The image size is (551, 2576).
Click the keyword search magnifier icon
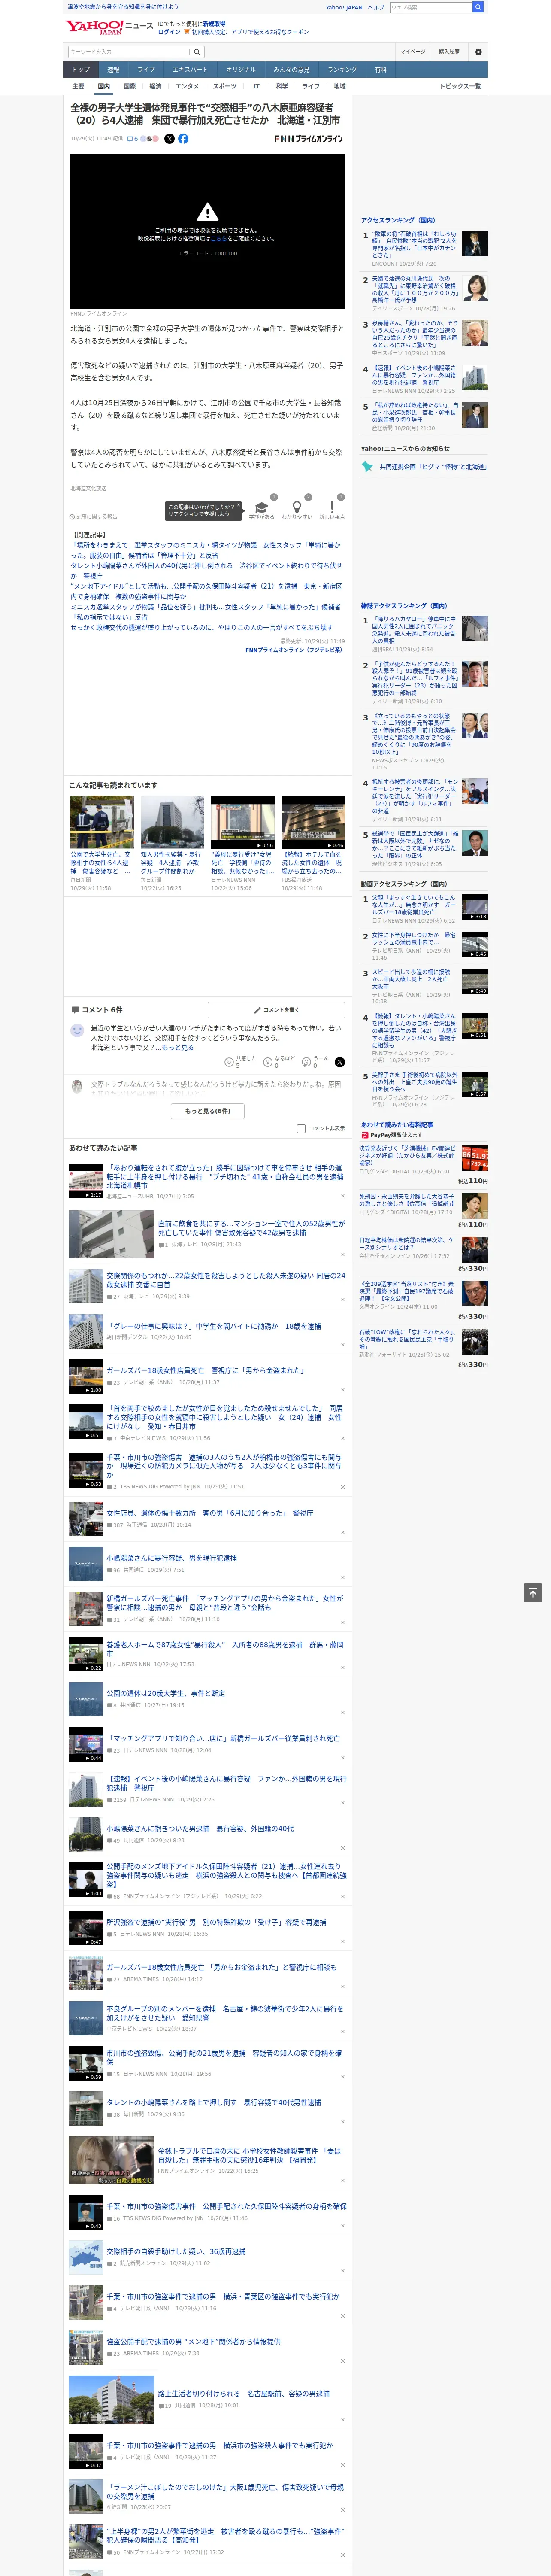(197, 52)
